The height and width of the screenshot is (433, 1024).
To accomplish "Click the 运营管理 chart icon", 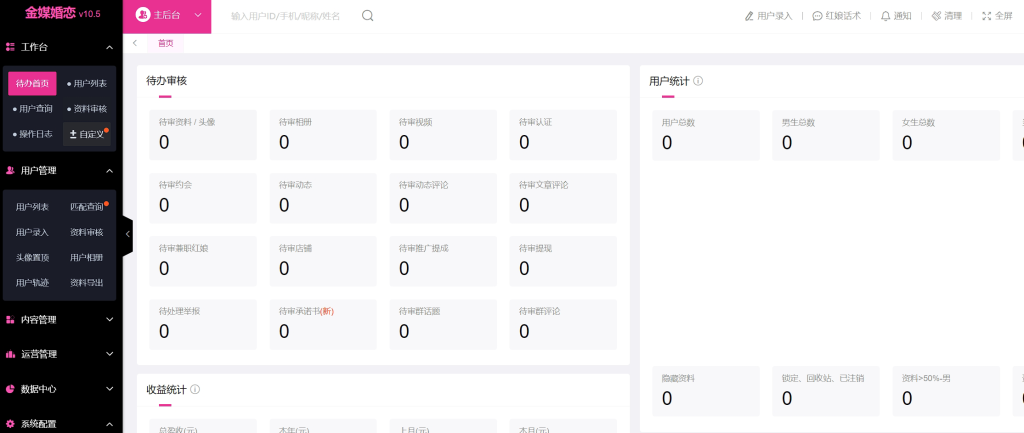I will 10,354.
